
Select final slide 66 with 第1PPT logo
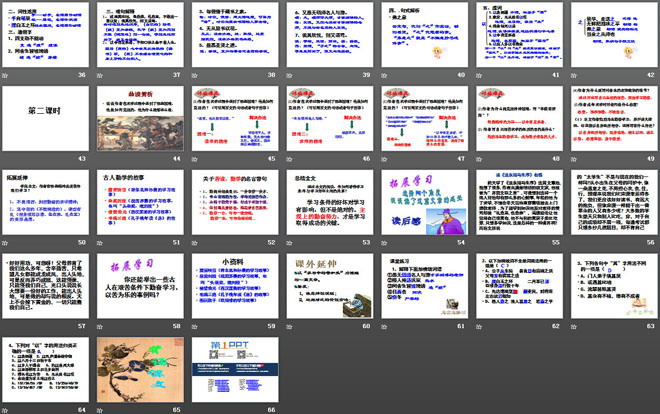[235, 368]
